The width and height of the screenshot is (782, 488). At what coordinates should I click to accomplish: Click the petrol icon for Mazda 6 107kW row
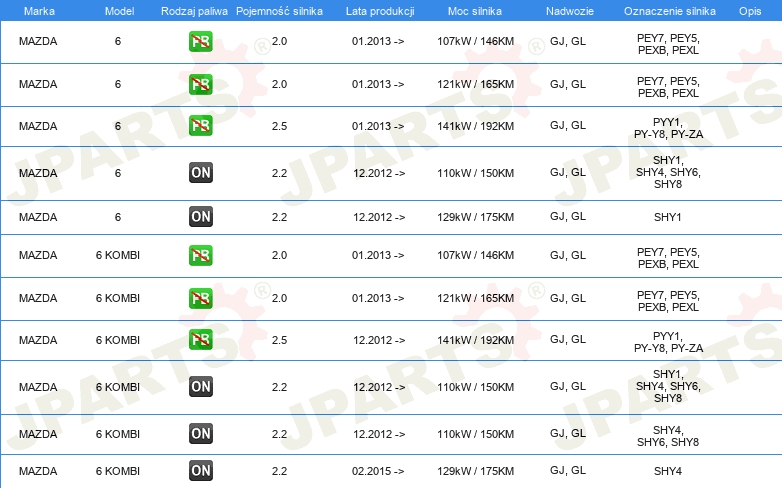coord(200,41)
